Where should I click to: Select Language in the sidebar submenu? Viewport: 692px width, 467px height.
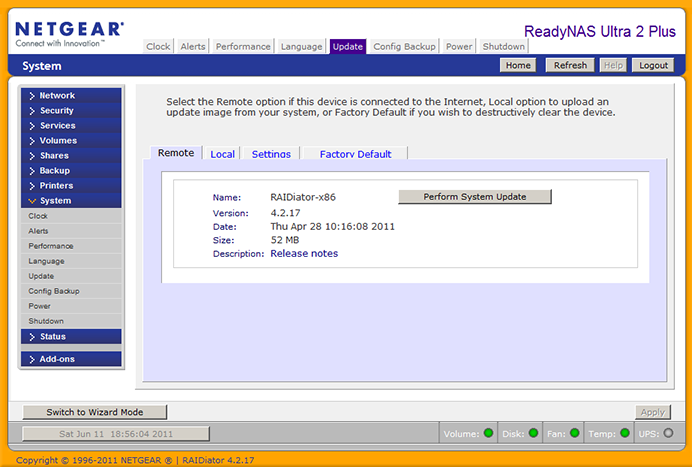coord(71,261)
